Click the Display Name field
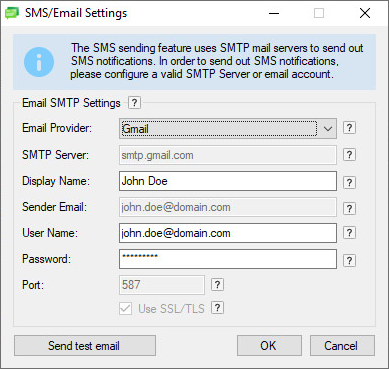Image resolution: width=389 pixels, height=369 pixels. [x=228, y=181]
